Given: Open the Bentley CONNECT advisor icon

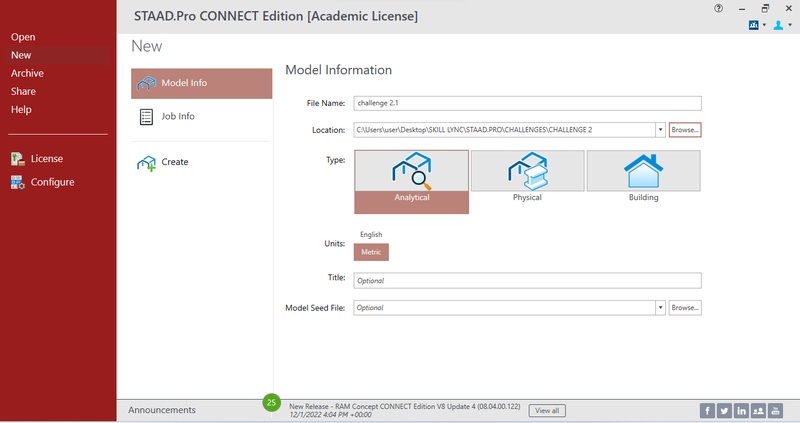Looking at the screenshot, I should (754, 25).
